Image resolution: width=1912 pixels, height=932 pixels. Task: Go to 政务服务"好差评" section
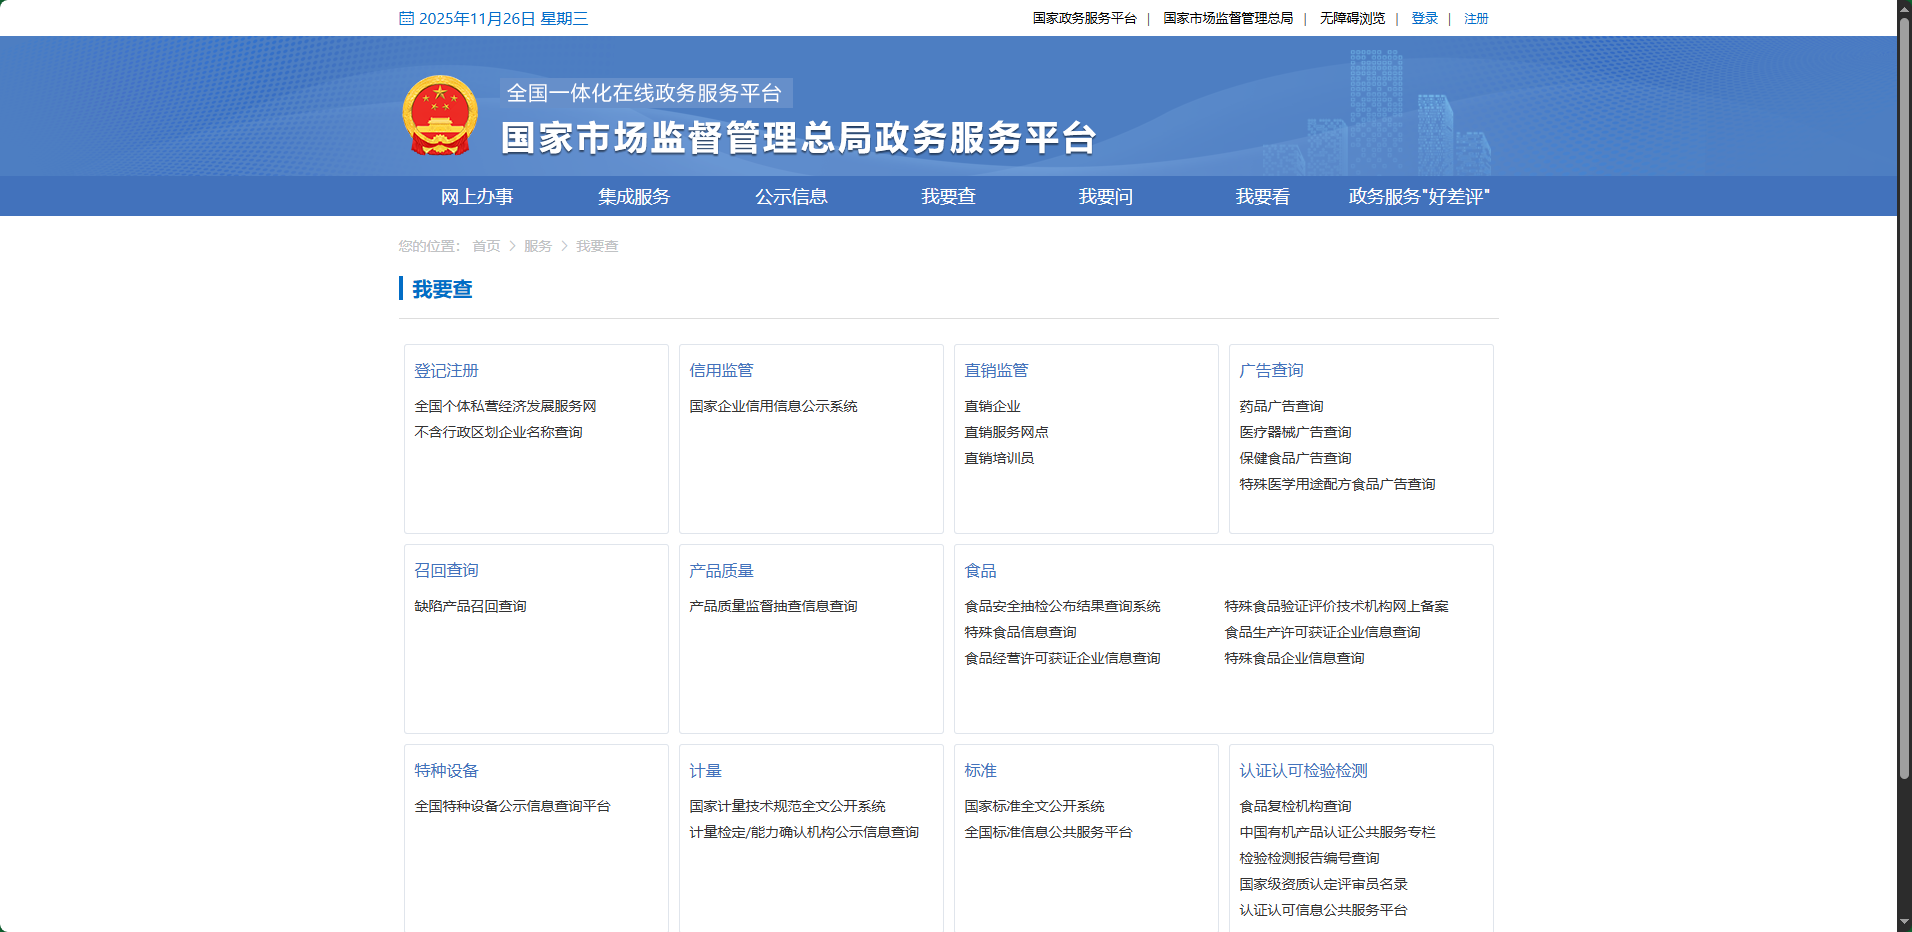coord(1418,197)
